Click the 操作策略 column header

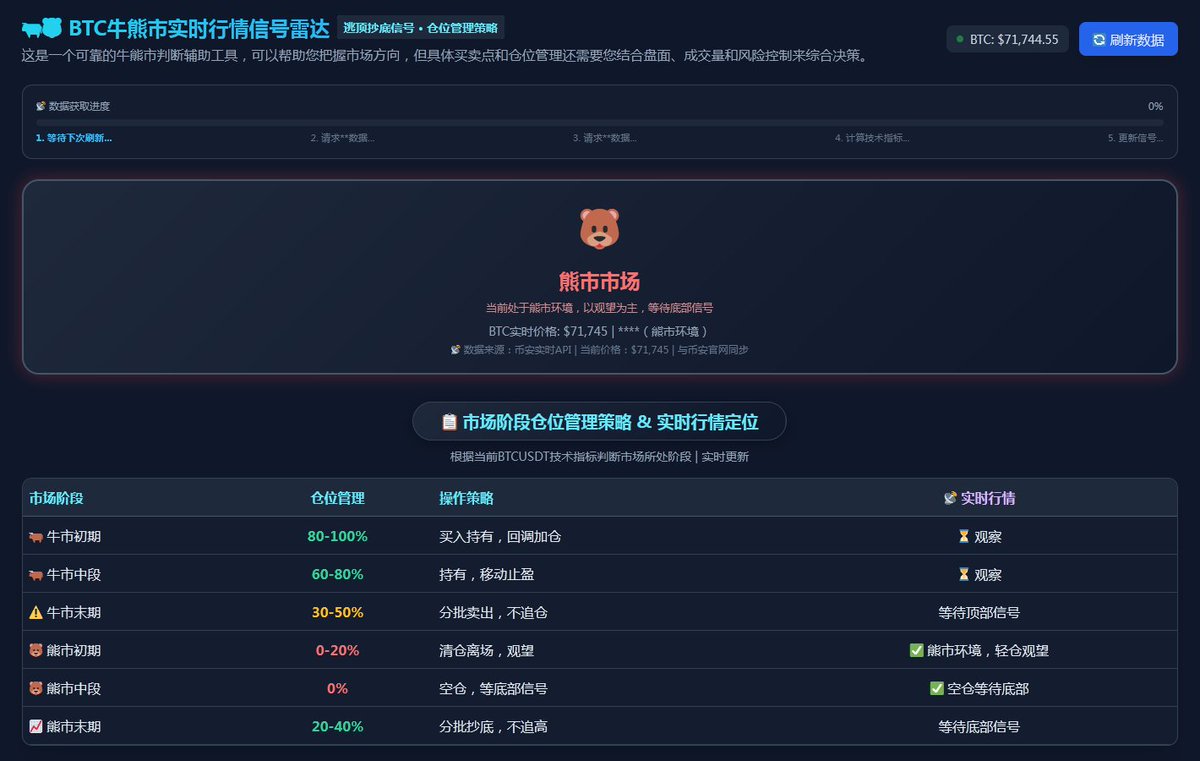(x=466, y=498)
